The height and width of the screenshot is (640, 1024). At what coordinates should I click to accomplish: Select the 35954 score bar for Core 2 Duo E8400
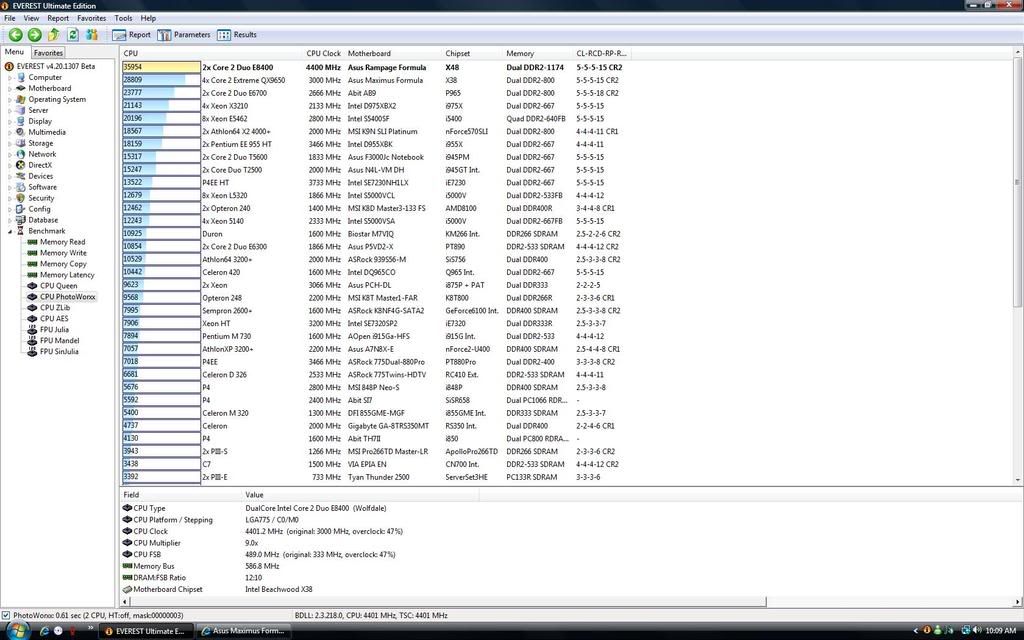click(x=161, y=67)
